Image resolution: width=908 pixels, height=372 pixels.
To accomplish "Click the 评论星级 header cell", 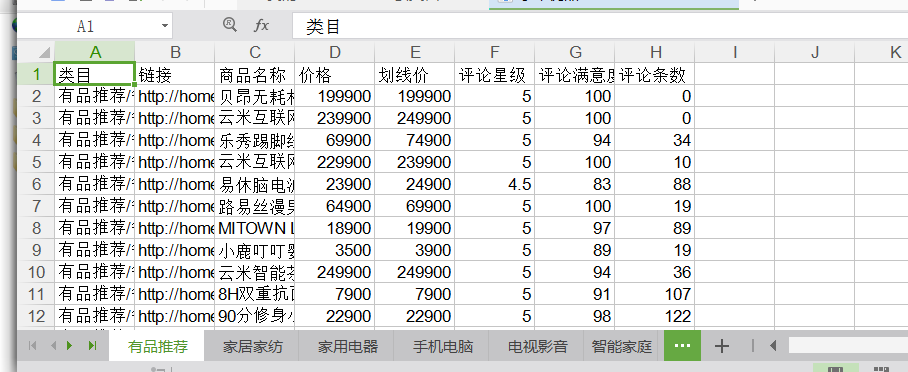I will tap(495, 74).
